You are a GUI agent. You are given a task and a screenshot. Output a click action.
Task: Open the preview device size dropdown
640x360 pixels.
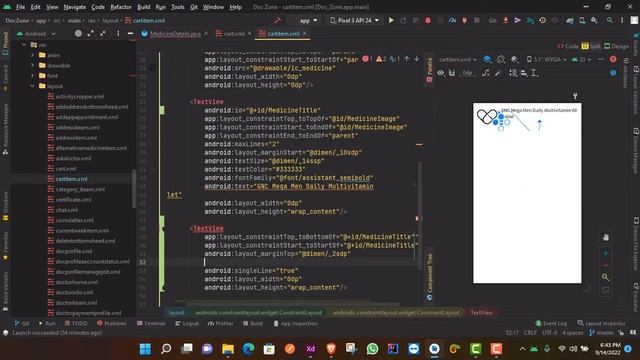point(547,59)
